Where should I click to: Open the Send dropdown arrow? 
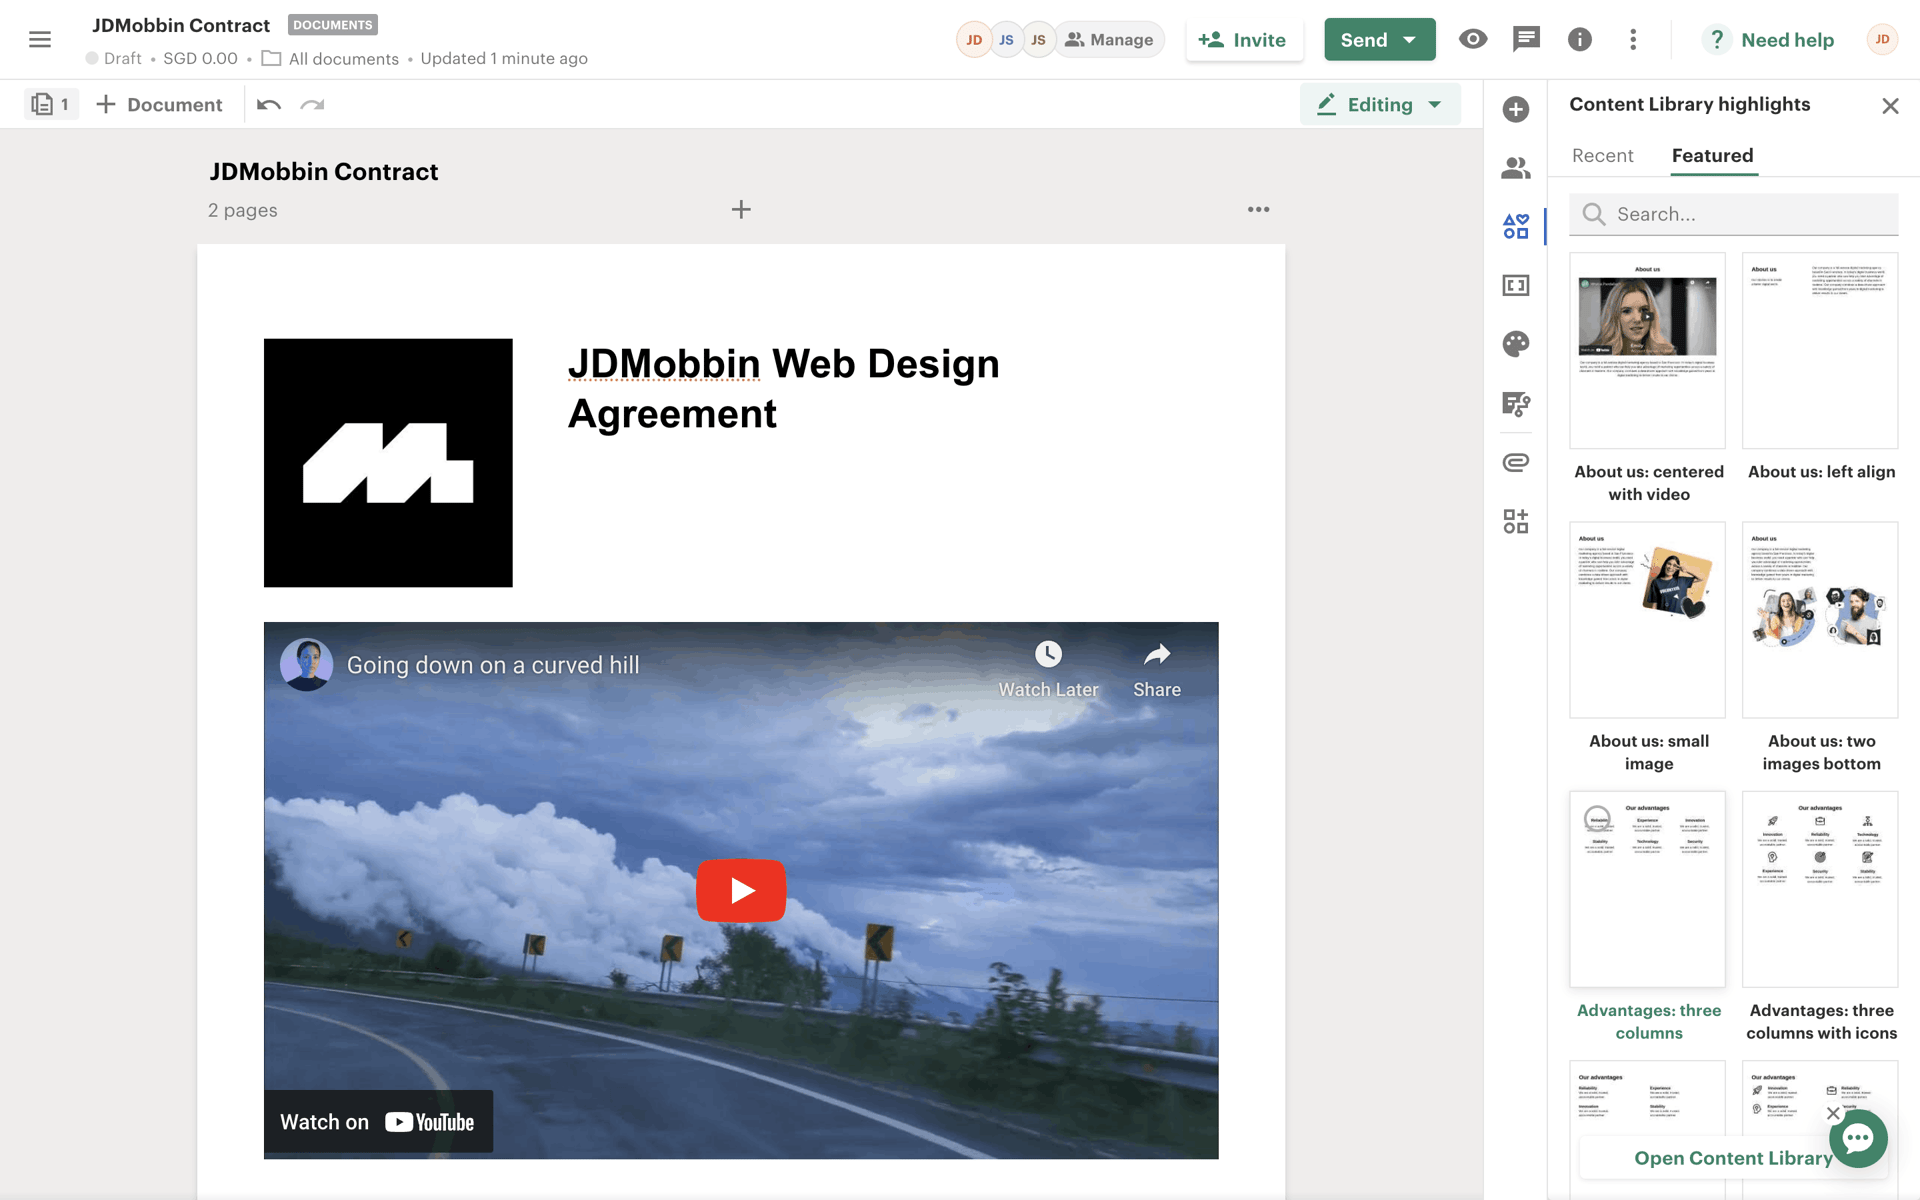pos(1410,40)
